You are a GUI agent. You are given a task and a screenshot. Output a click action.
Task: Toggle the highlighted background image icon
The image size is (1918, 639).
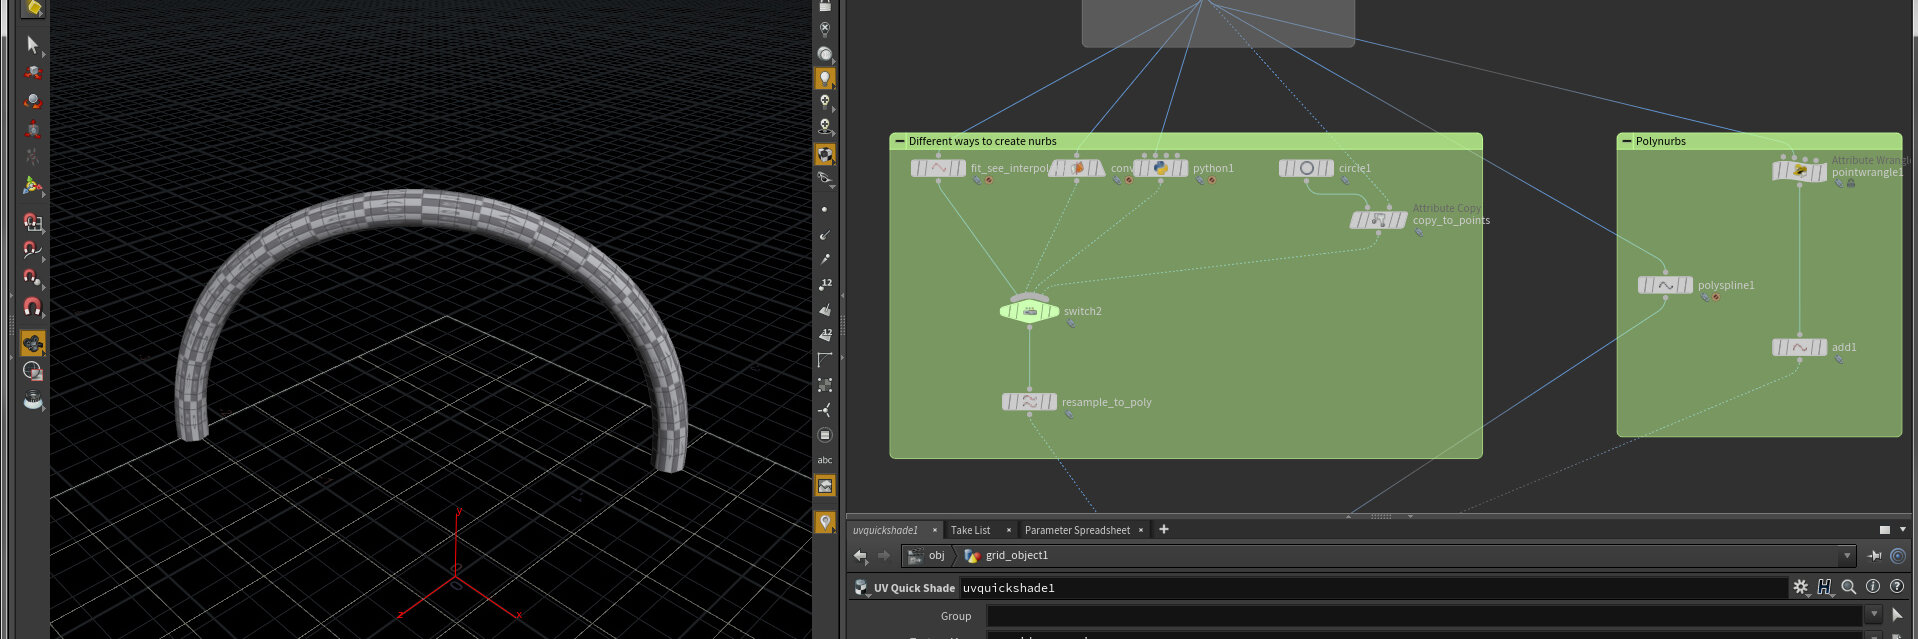[825, 486]
